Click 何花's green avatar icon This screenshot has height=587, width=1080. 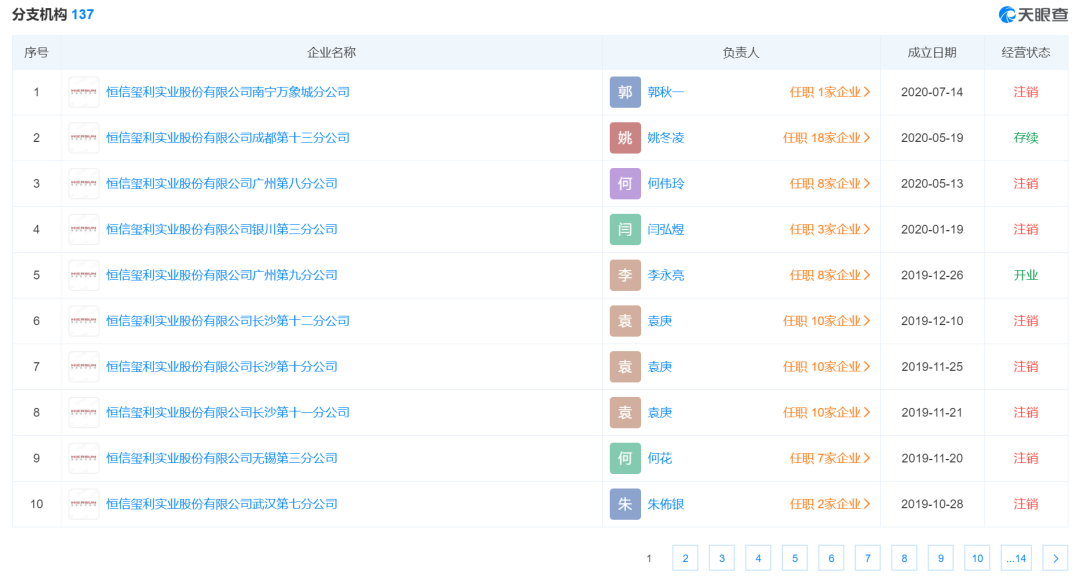pos(624,458)
